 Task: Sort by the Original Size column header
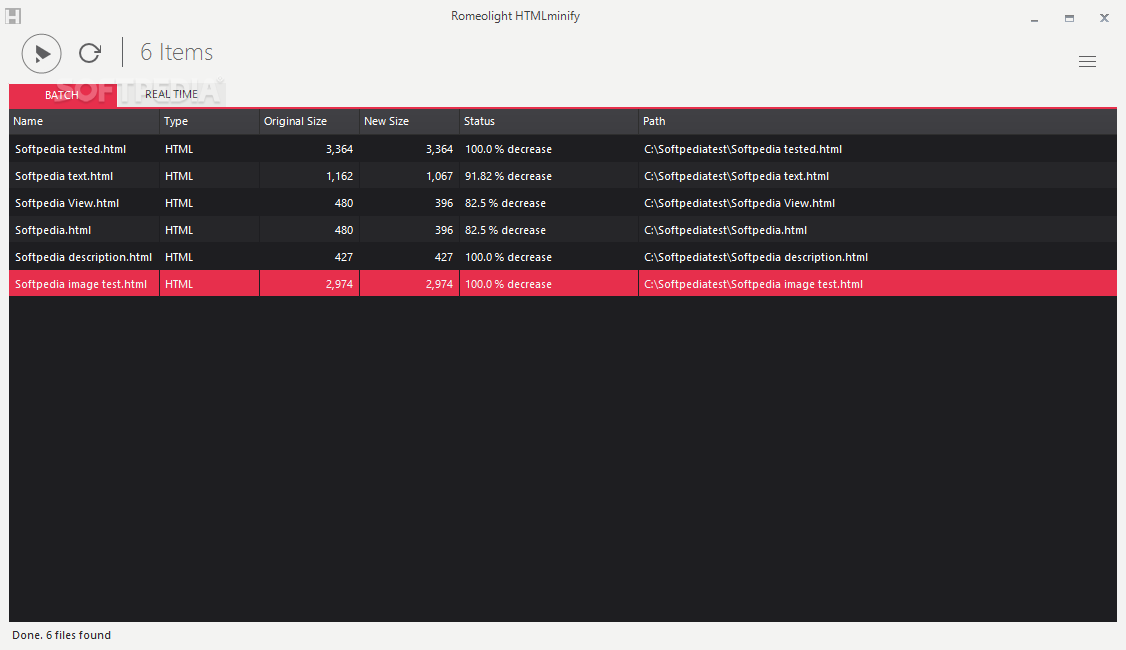point(309,121)
